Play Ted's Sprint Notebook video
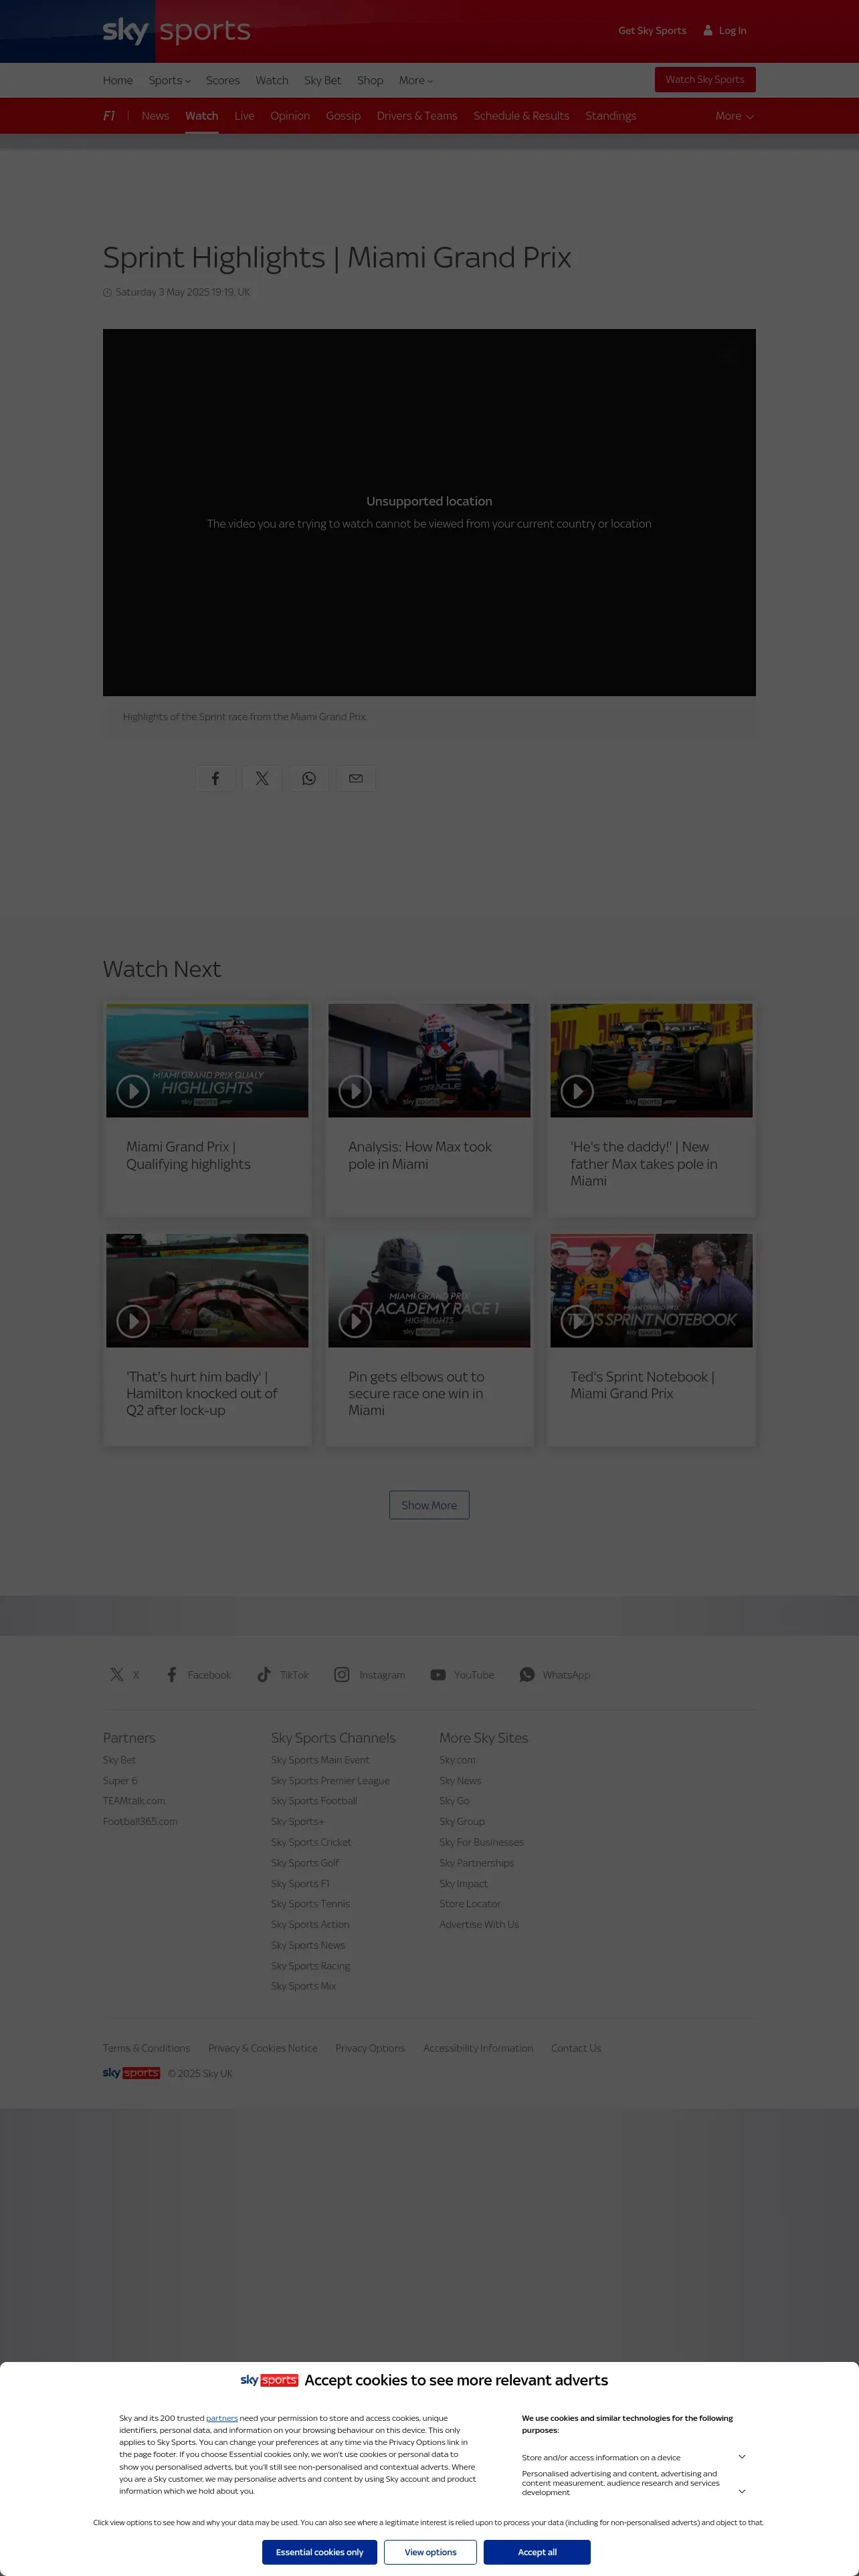 (577, 1321)
